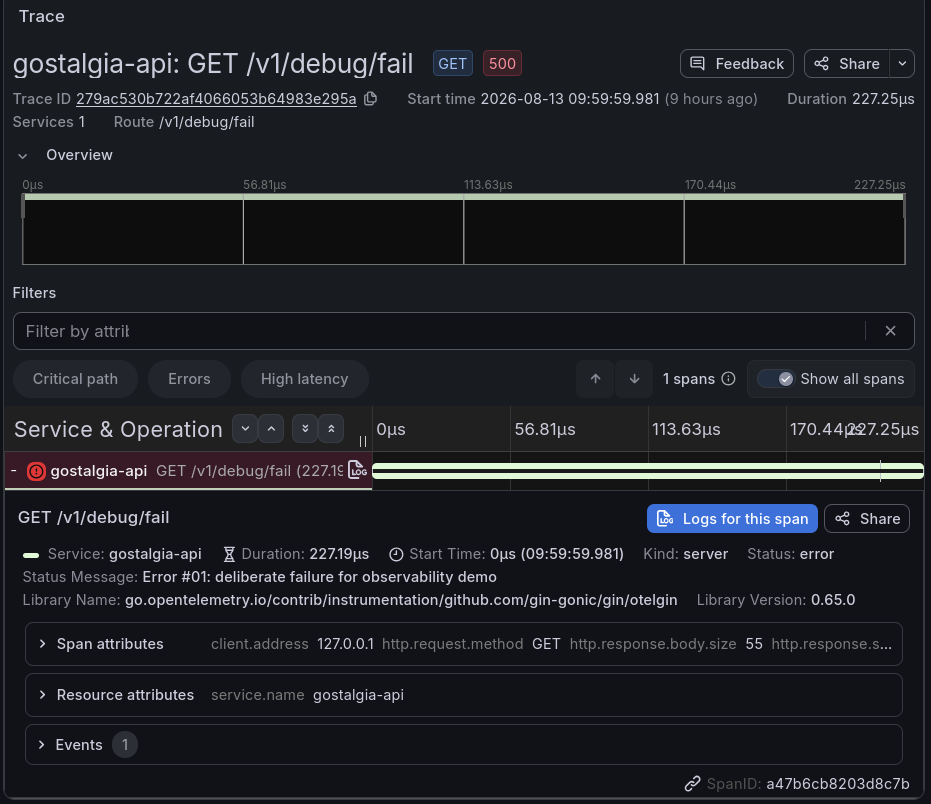Show info for 1 spans count
The width and height of the screenshot is (931, 804).
pyautogui.click(x=729, y=379)
